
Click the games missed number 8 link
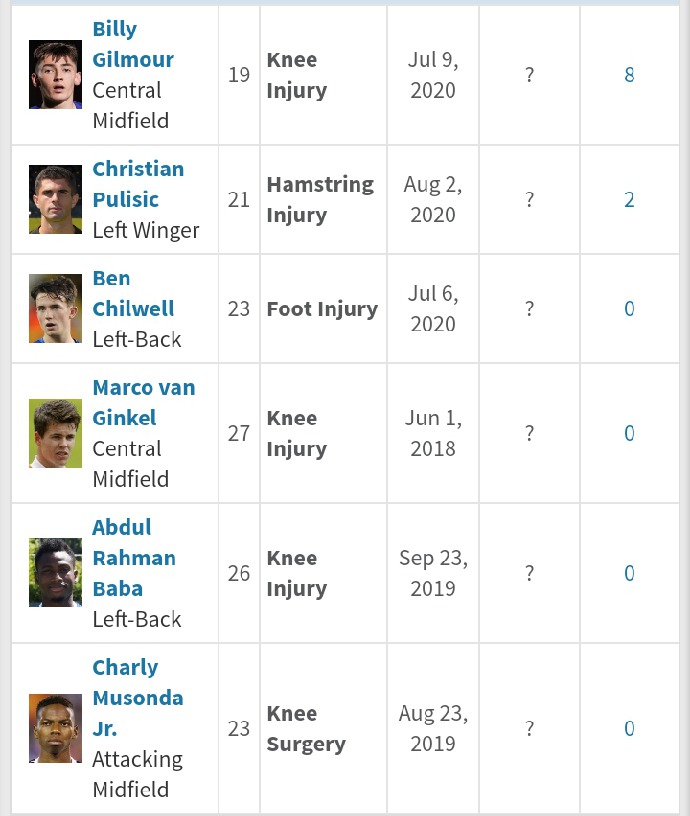click(x=629, y=75)
